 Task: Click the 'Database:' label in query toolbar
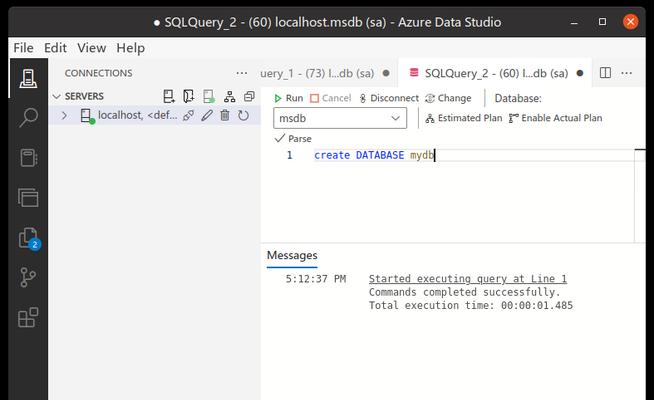point(518,98)
